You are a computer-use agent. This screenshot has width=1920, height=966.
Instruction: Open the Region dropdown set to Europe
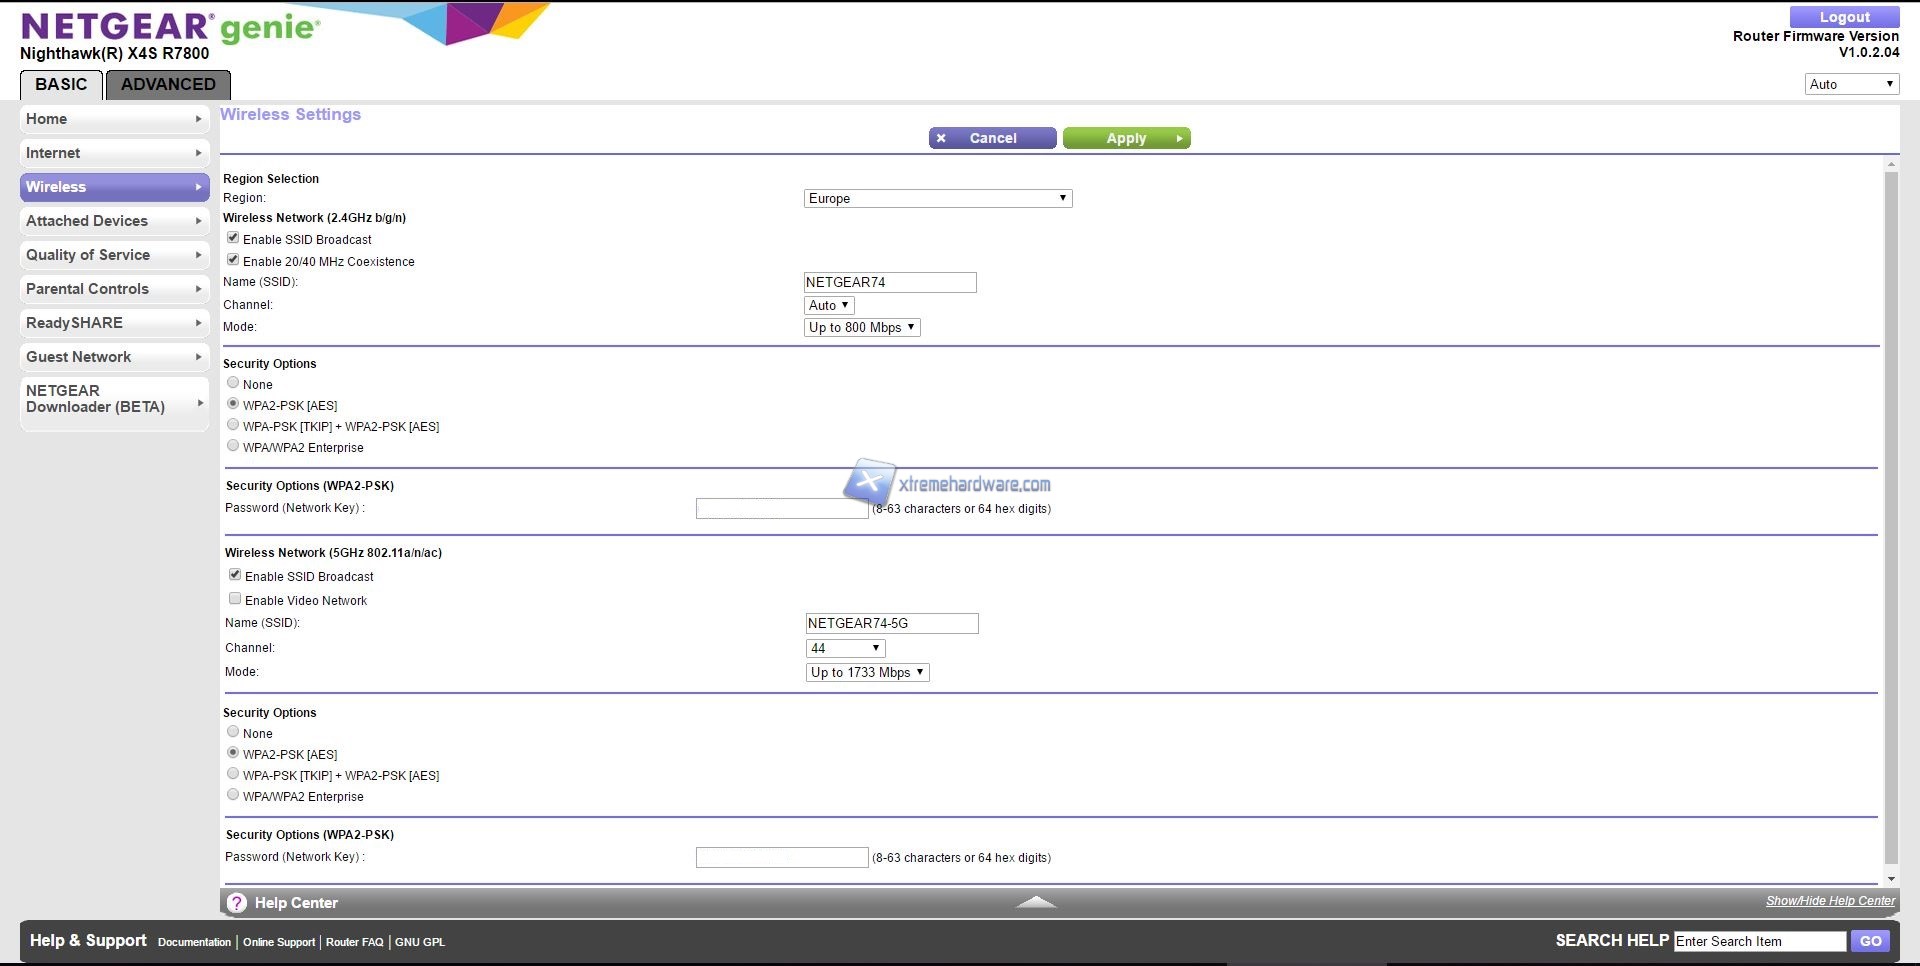point(937,198)
